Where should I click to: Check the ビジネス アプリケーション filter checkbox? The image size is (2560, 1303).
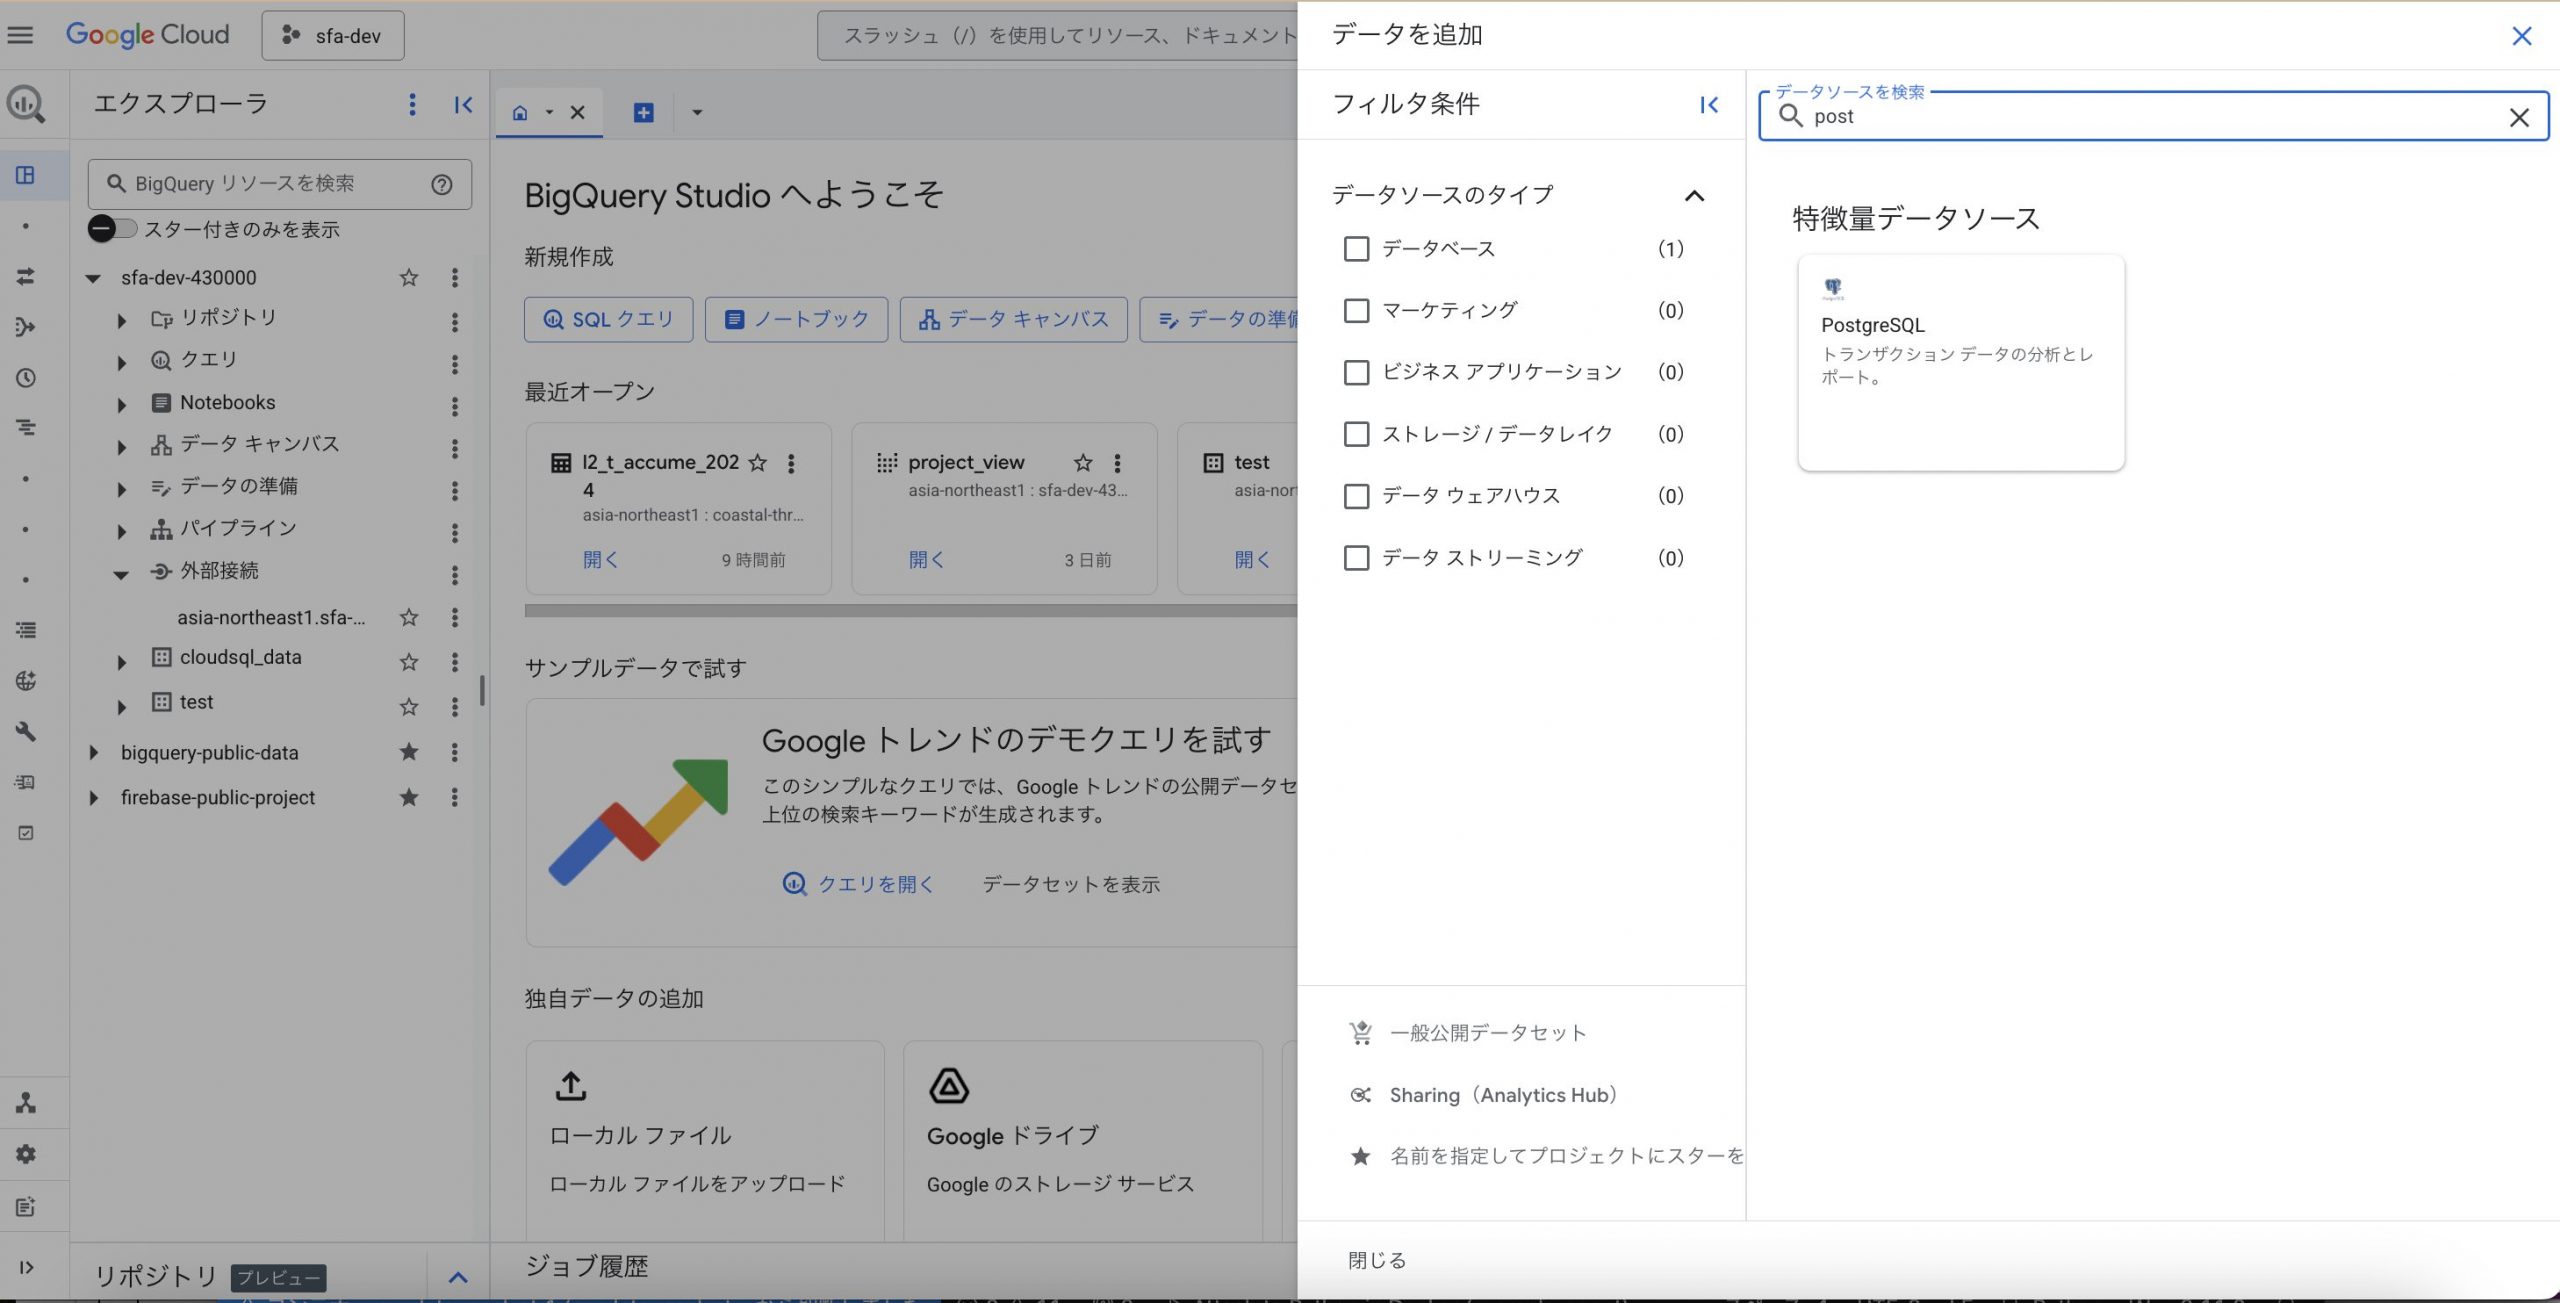tap(1356, 372)
